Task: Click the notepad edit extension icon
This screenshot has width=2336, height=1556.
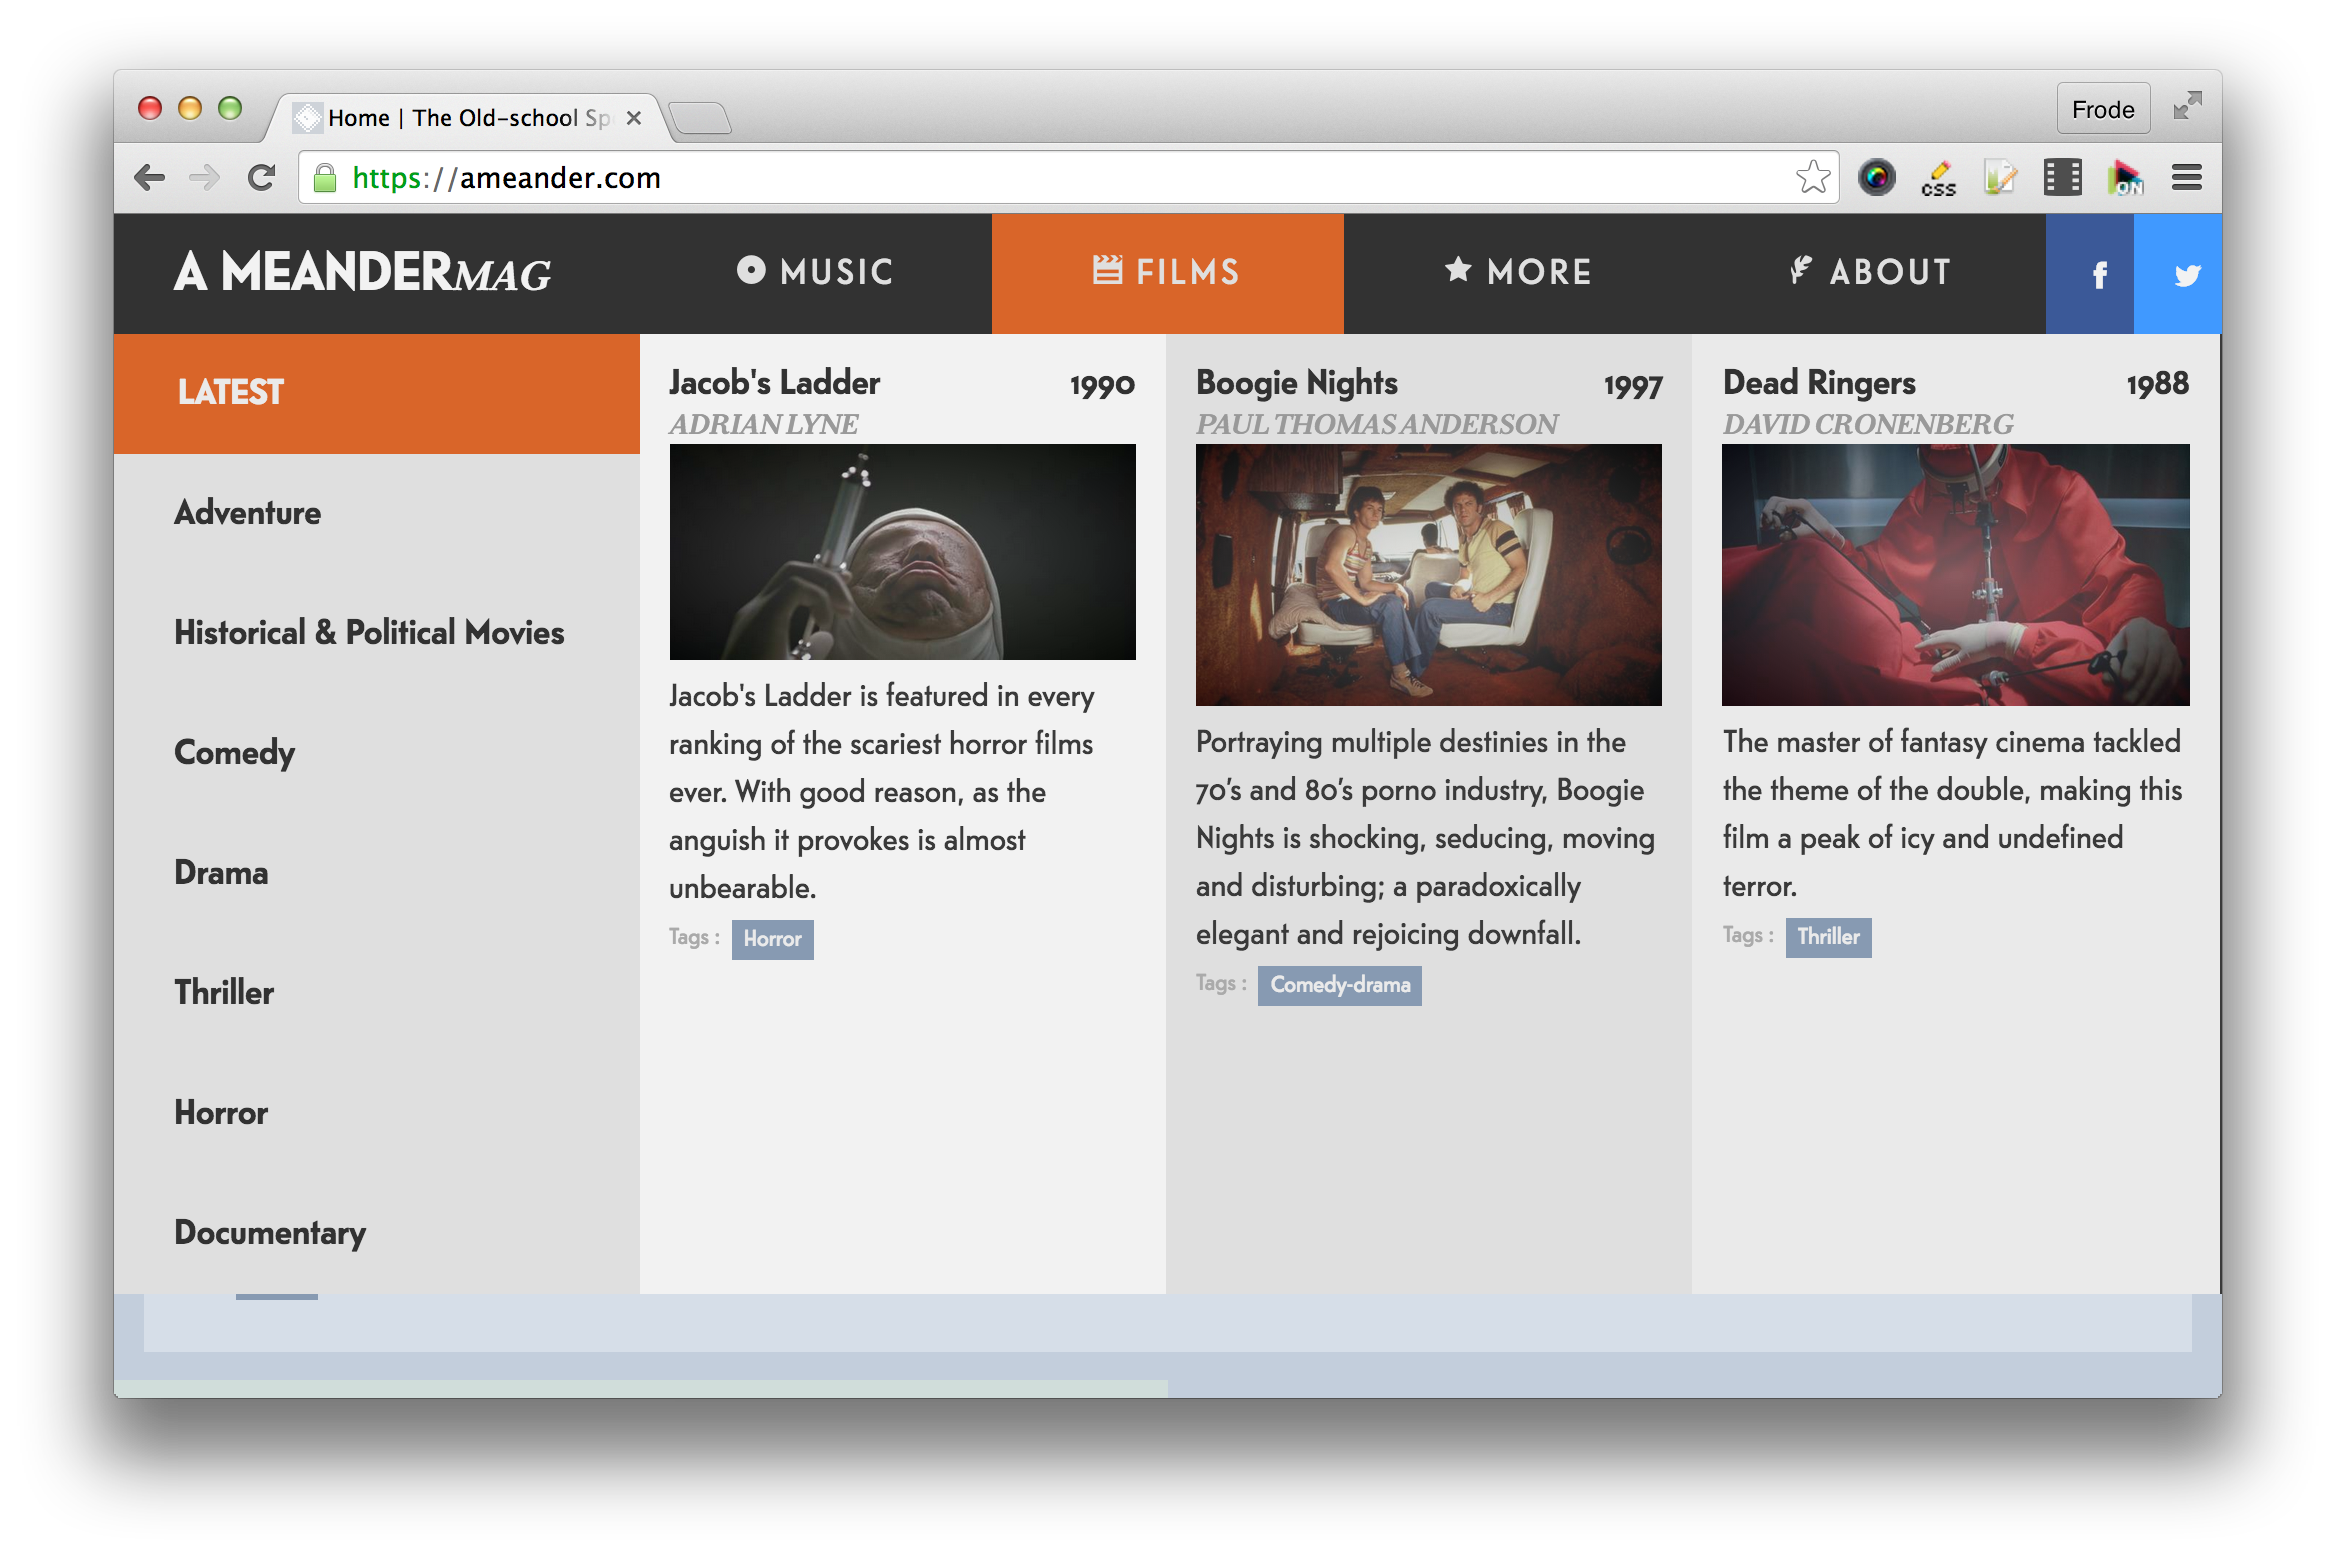Action: (2000, 178)
